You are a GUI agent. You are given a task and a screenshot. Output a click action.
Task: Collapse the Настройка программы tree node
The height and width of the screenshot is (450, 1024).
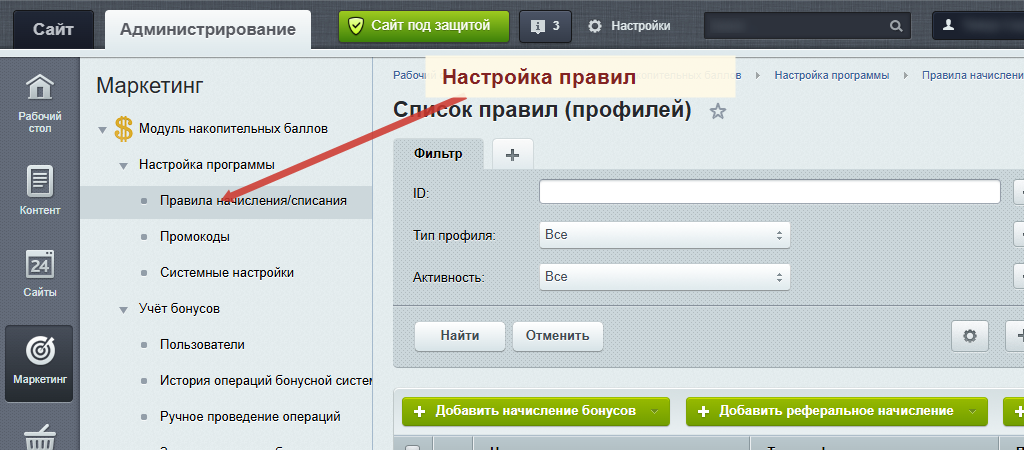pos(123,166)
